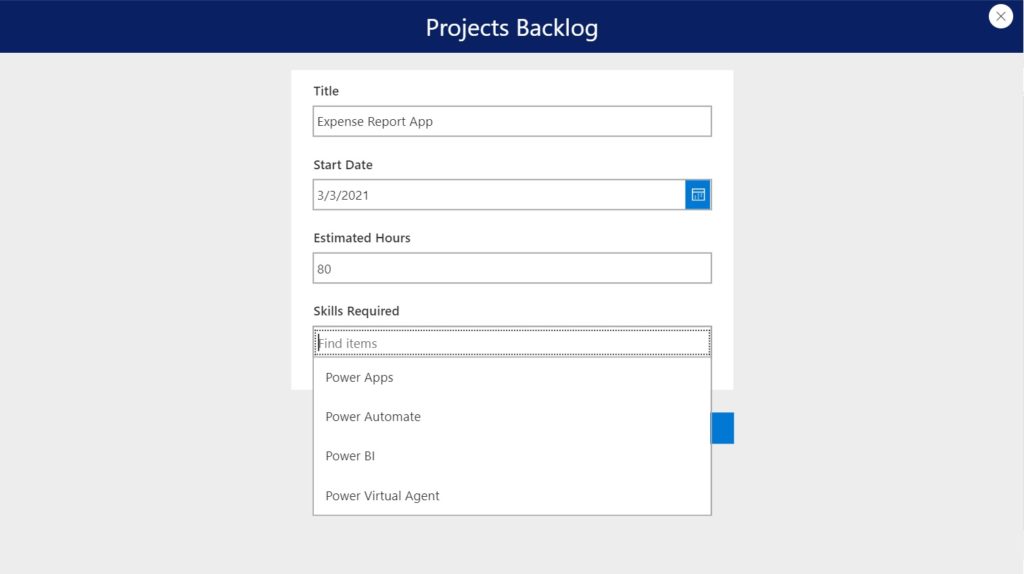Focus the Find items search box

point(512,342)
